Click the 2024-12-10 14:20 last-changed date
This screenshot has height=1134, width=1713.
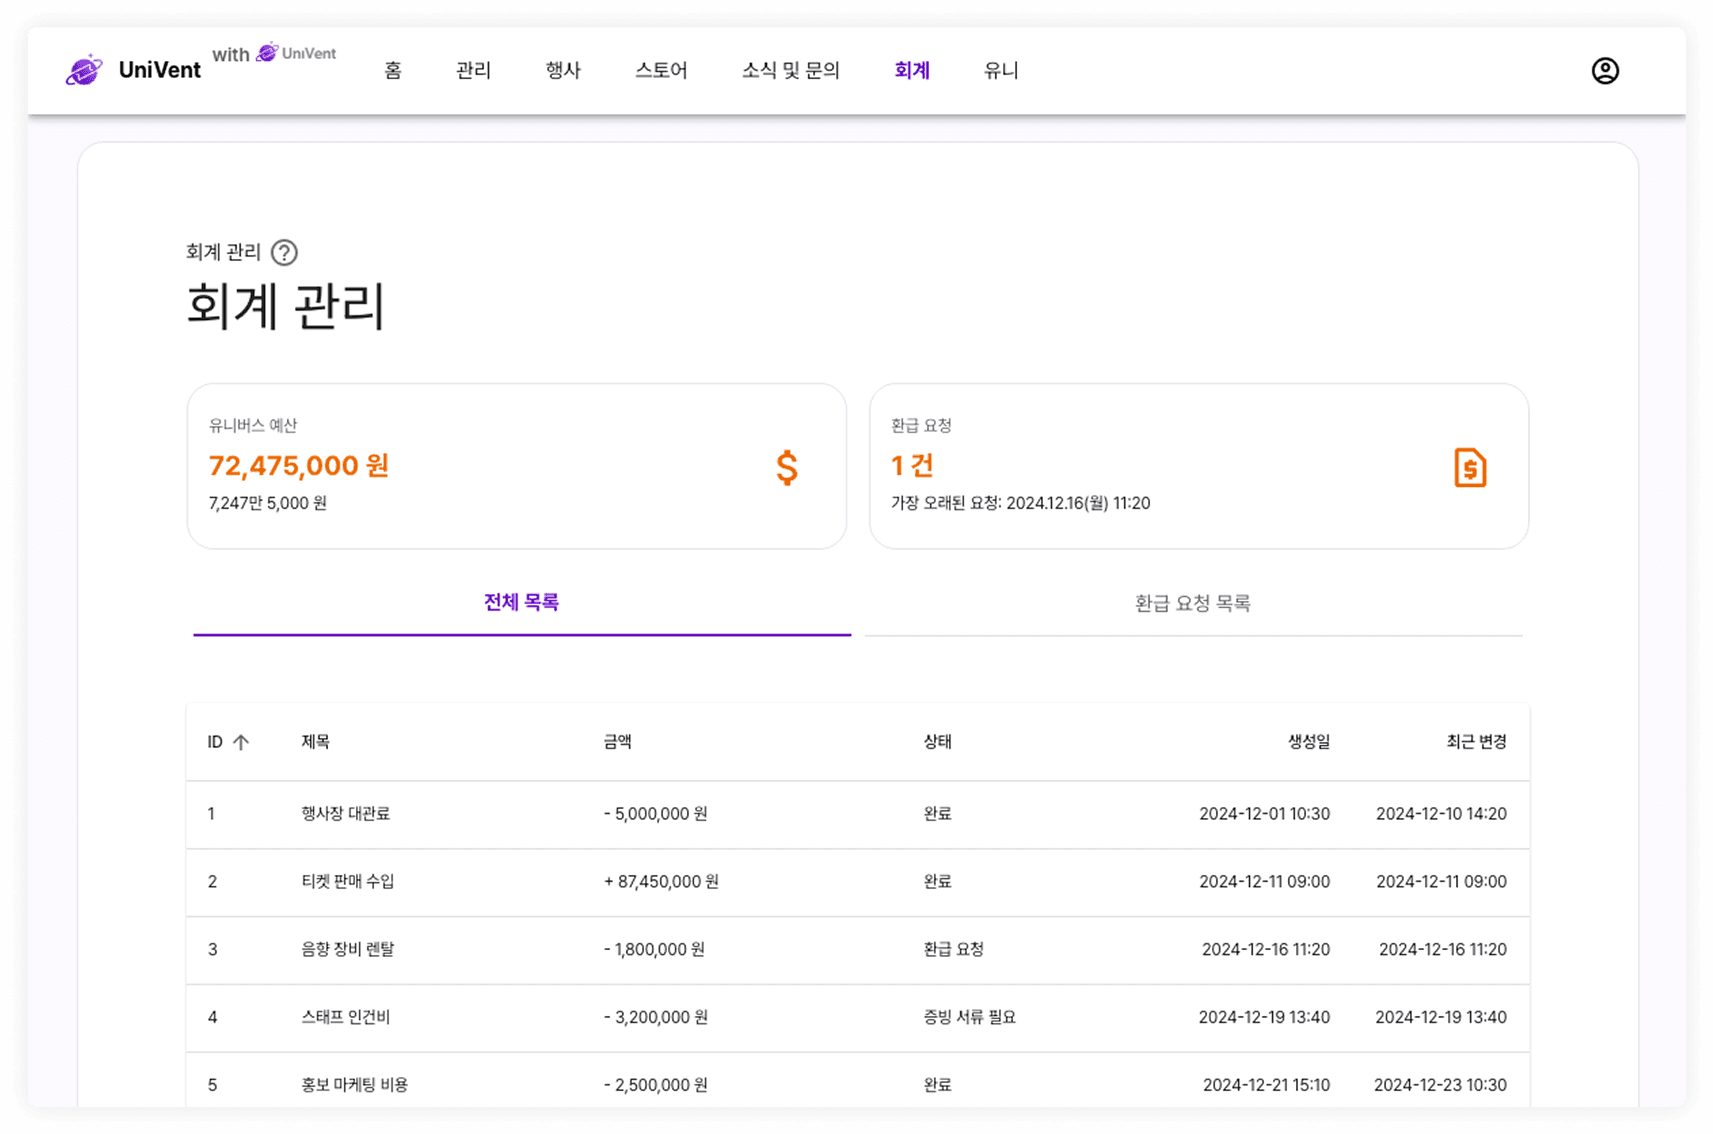tap(1441, 814)
